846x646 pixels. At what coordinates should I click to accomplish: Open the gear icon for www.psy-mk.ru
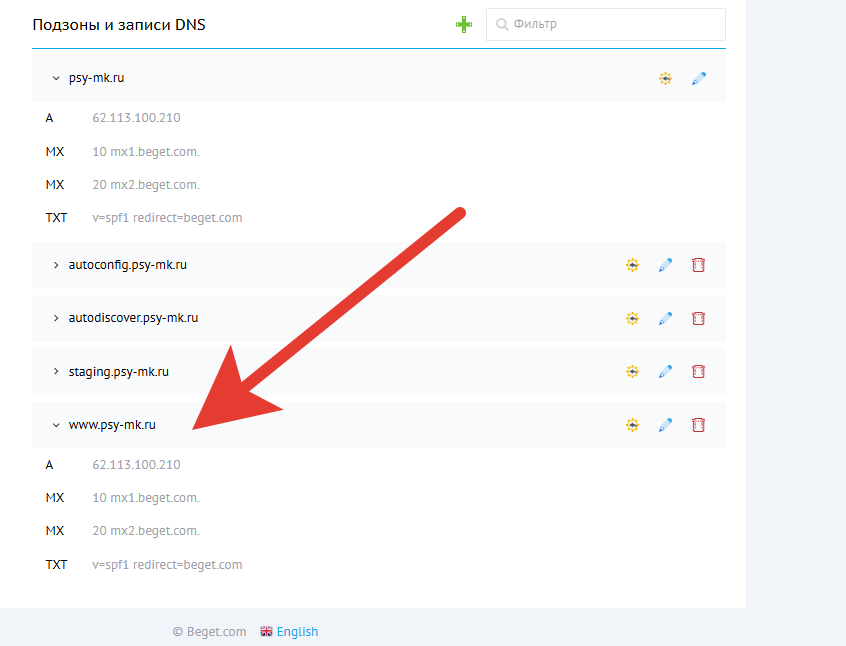632,425
